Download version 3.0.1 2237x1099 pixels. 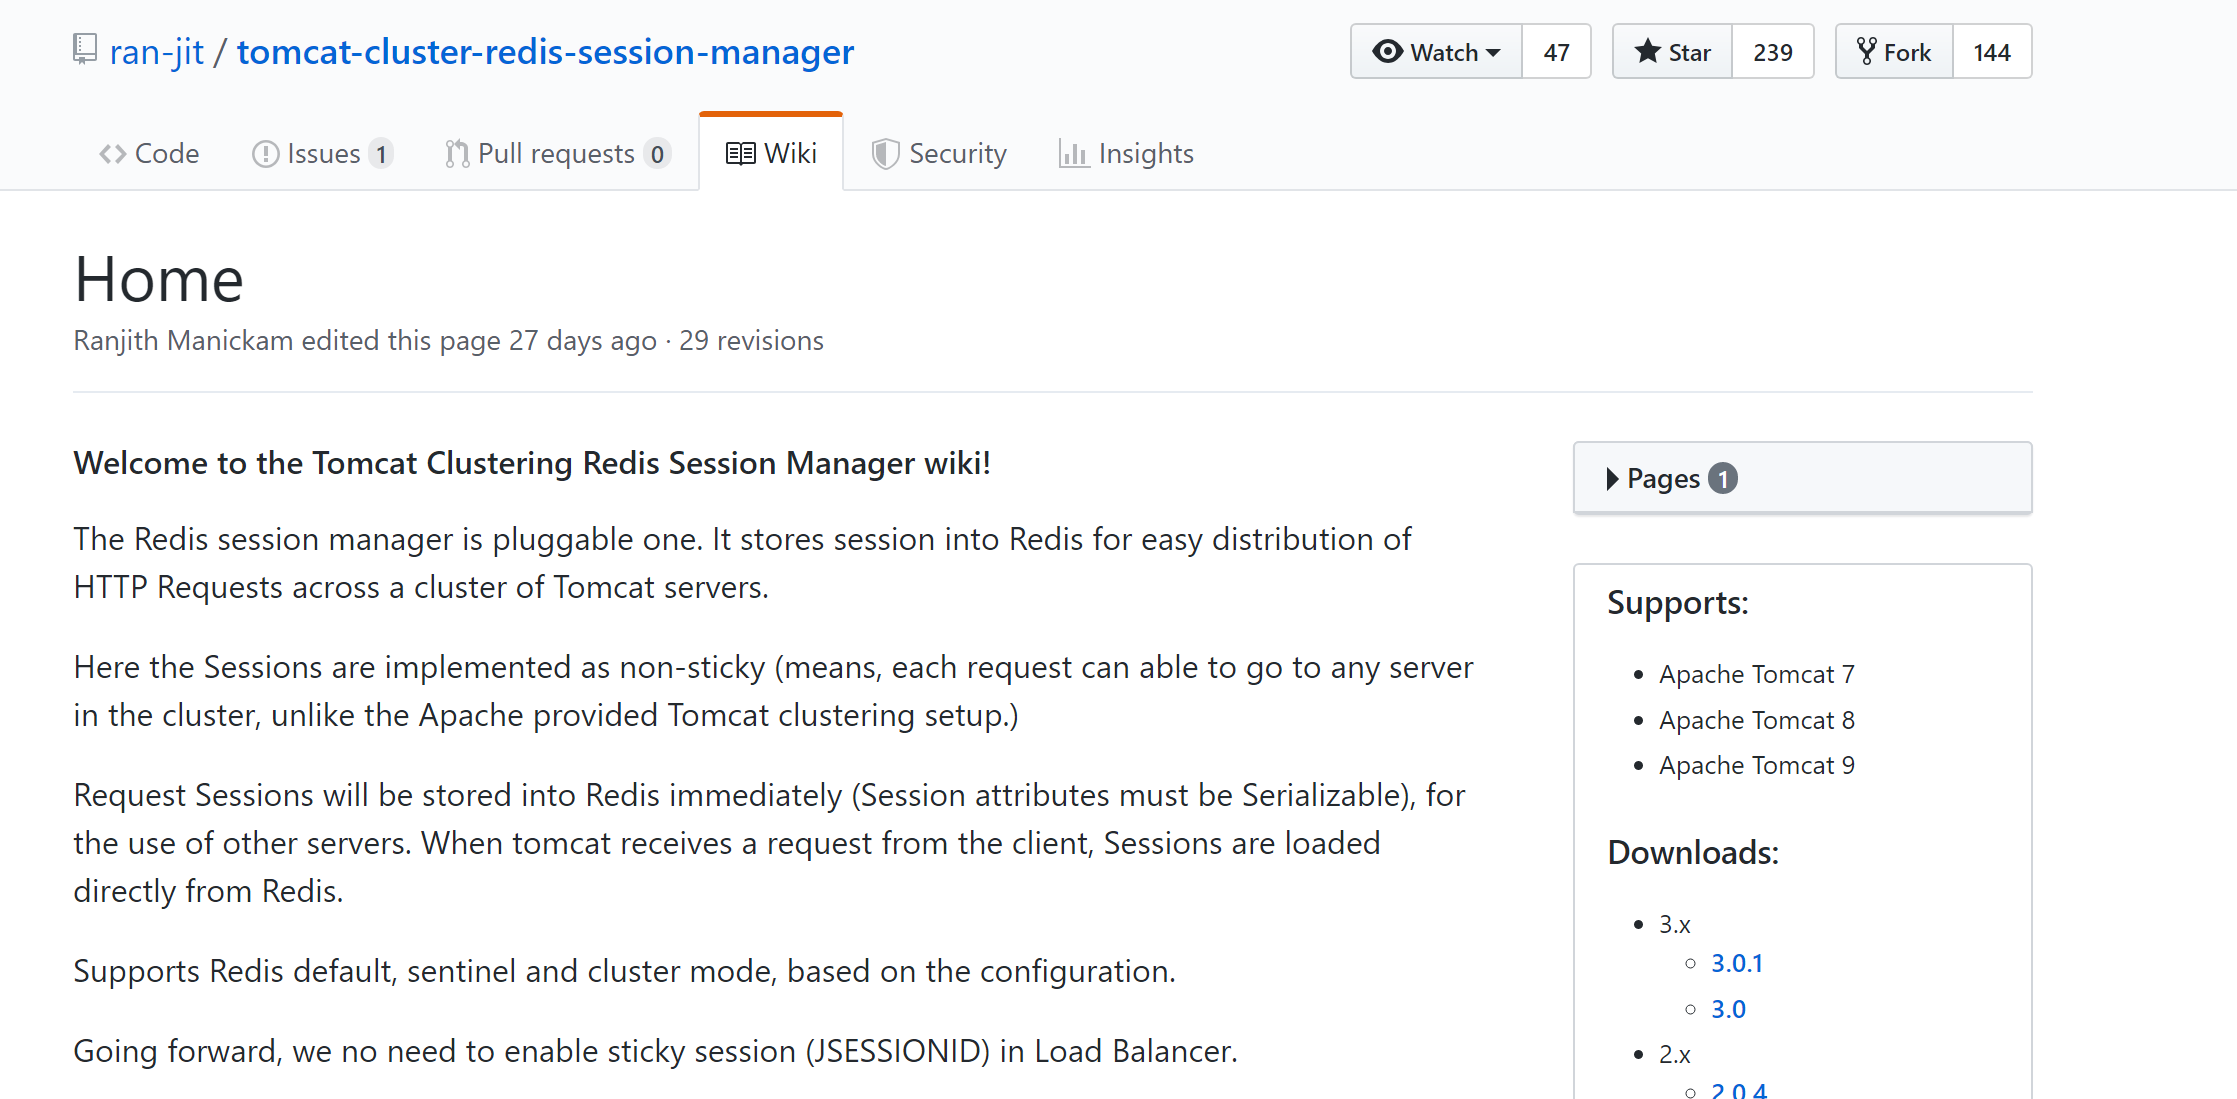click(1737, 963)
